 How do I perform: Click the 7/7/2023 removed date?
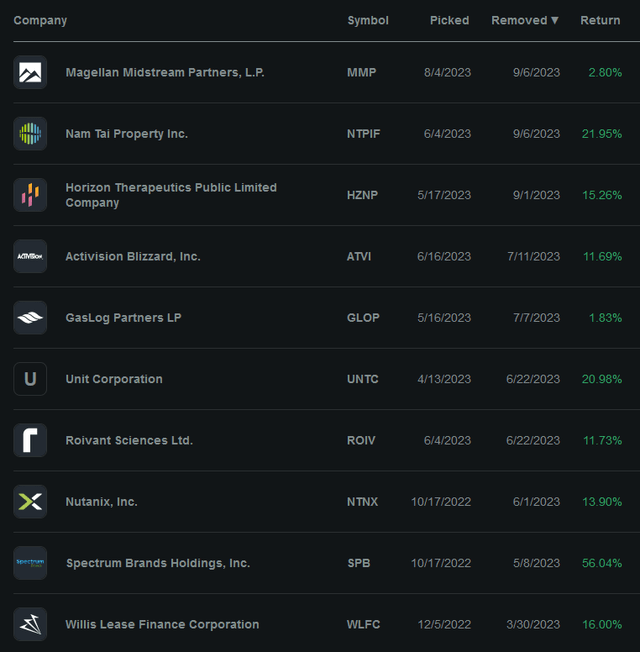[x=536, y=318]
